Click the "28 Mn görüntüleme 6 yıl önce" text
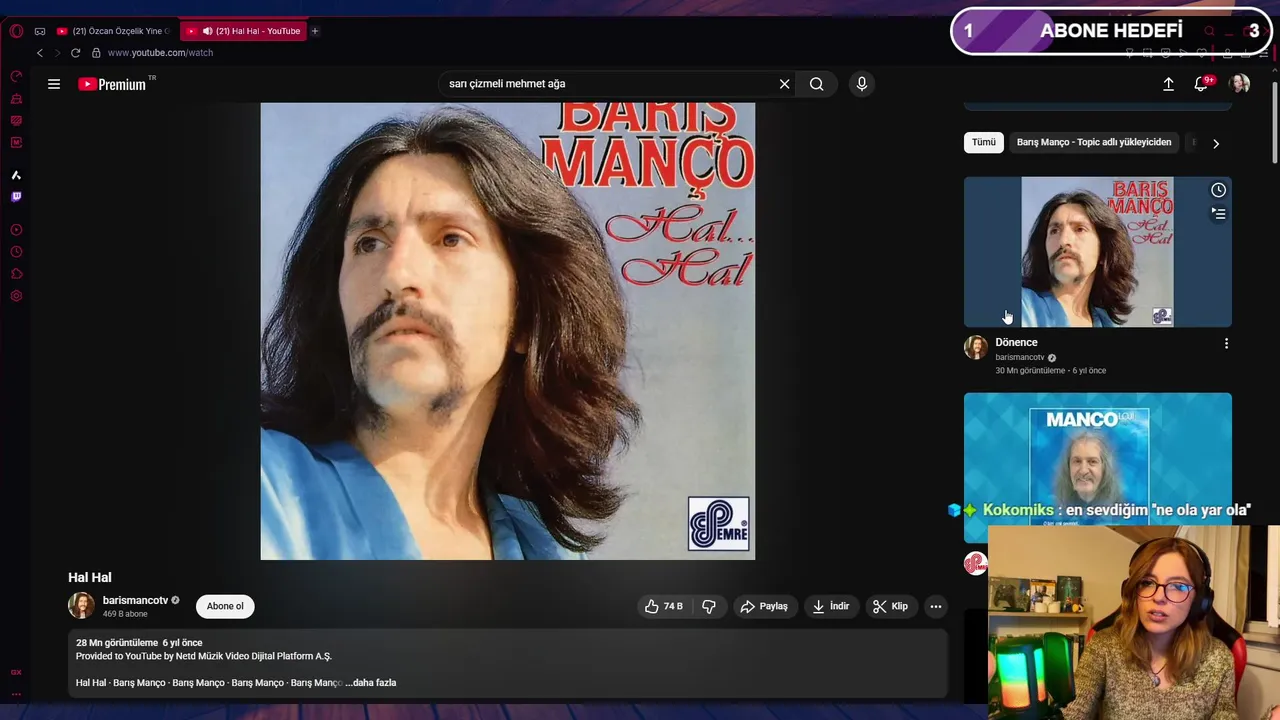Screen dimensions: 1280x720 139,643
